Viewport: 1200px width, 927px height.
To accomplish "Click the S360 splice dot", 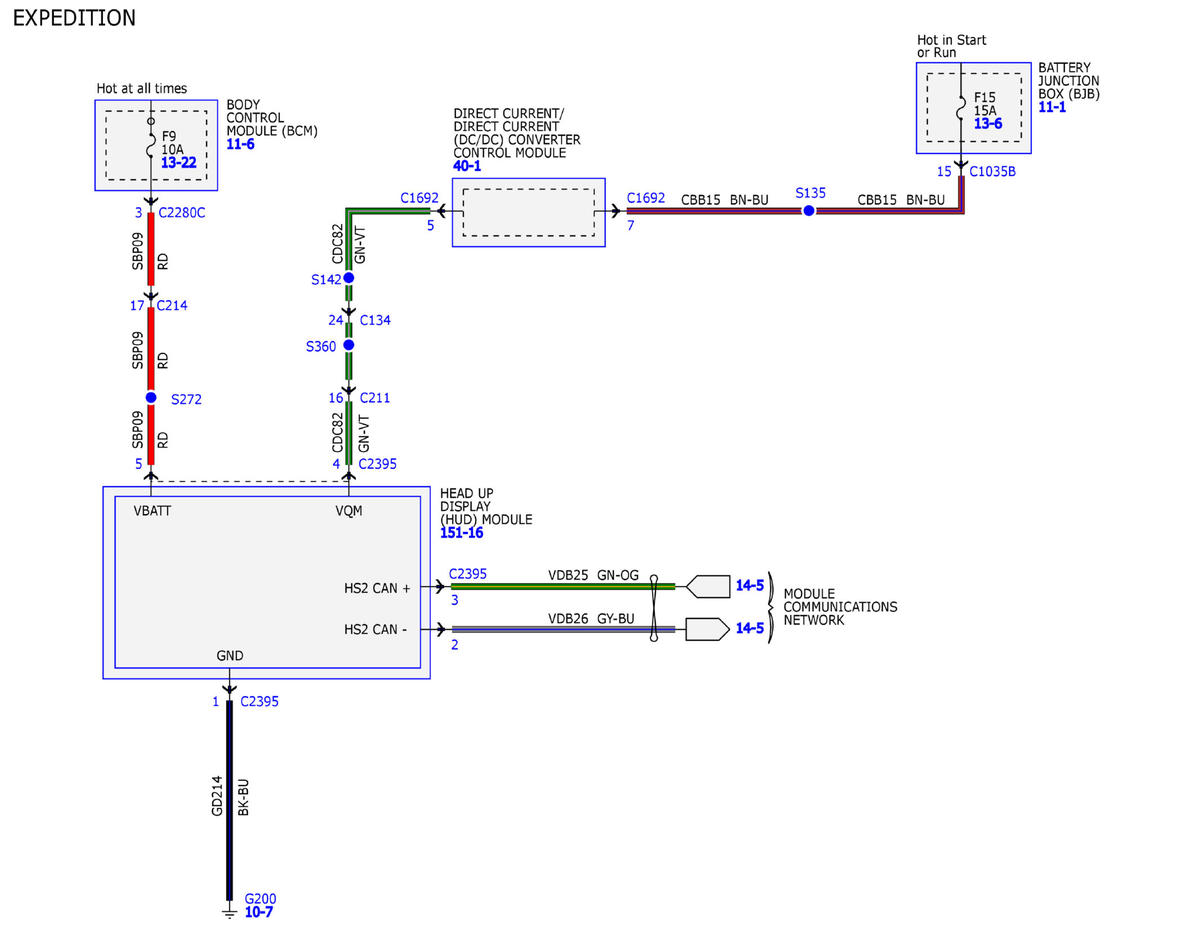I will tap(349, 345).
